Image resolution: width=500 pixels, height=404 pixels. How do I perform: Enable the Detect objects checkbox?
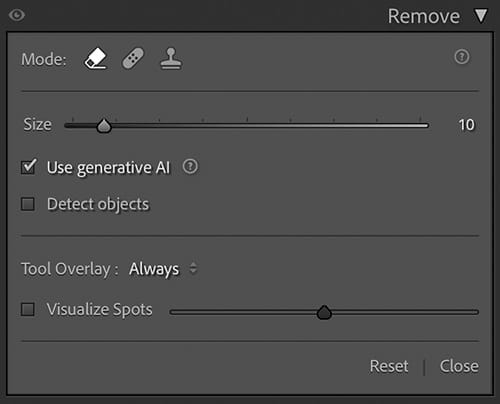[x=28, y=204]
